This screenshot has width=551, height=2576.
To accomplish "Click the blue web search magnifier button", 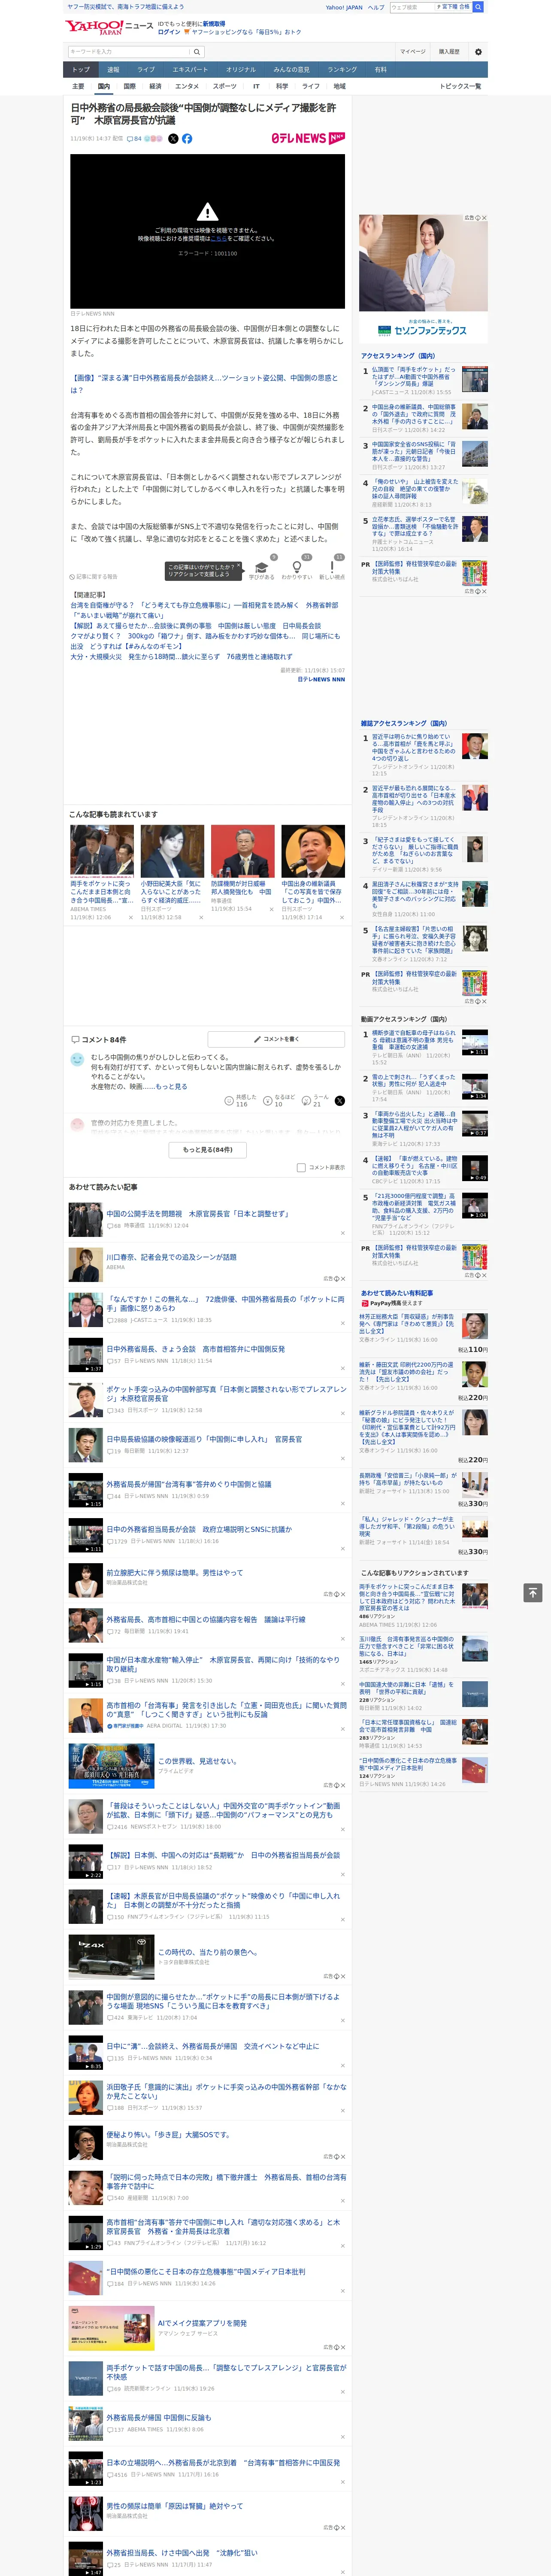I will pos(478,7).
